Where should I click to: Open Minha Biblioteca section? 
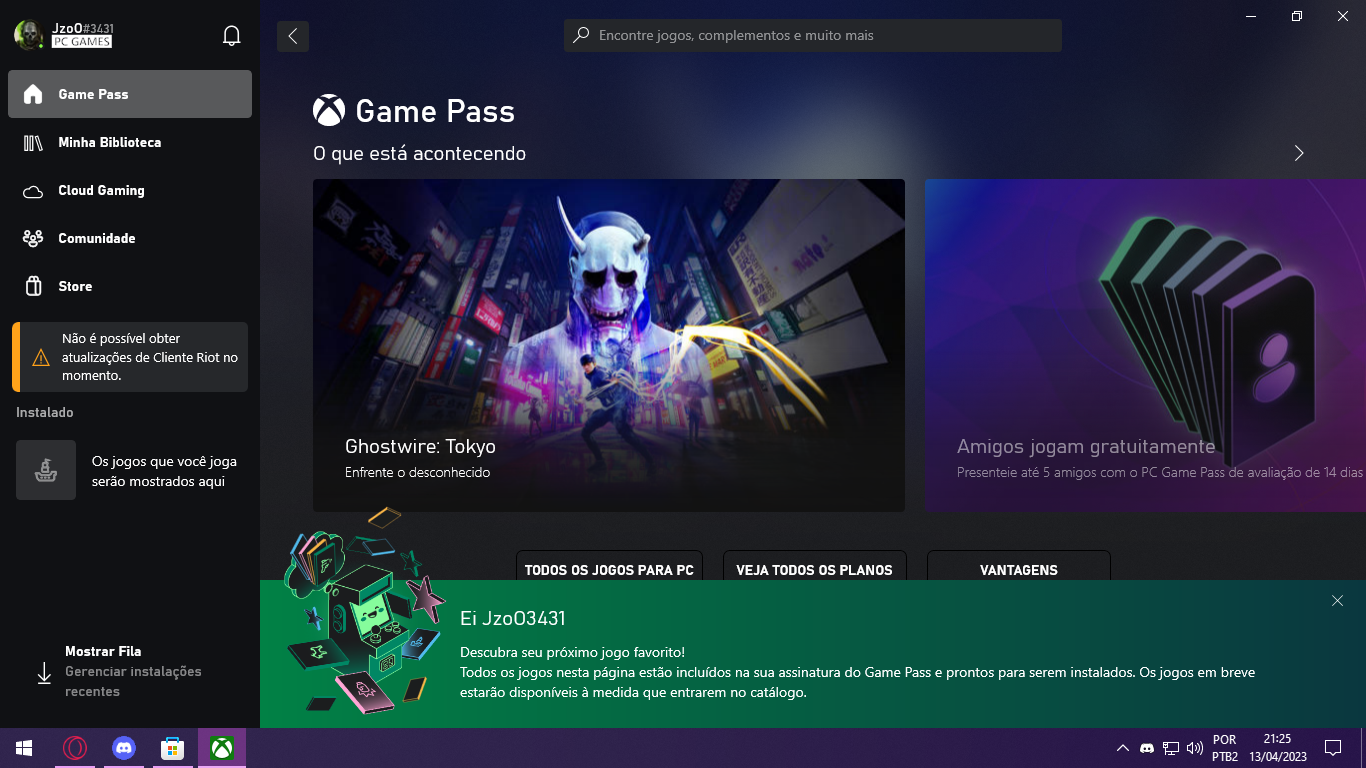[130, 142]
